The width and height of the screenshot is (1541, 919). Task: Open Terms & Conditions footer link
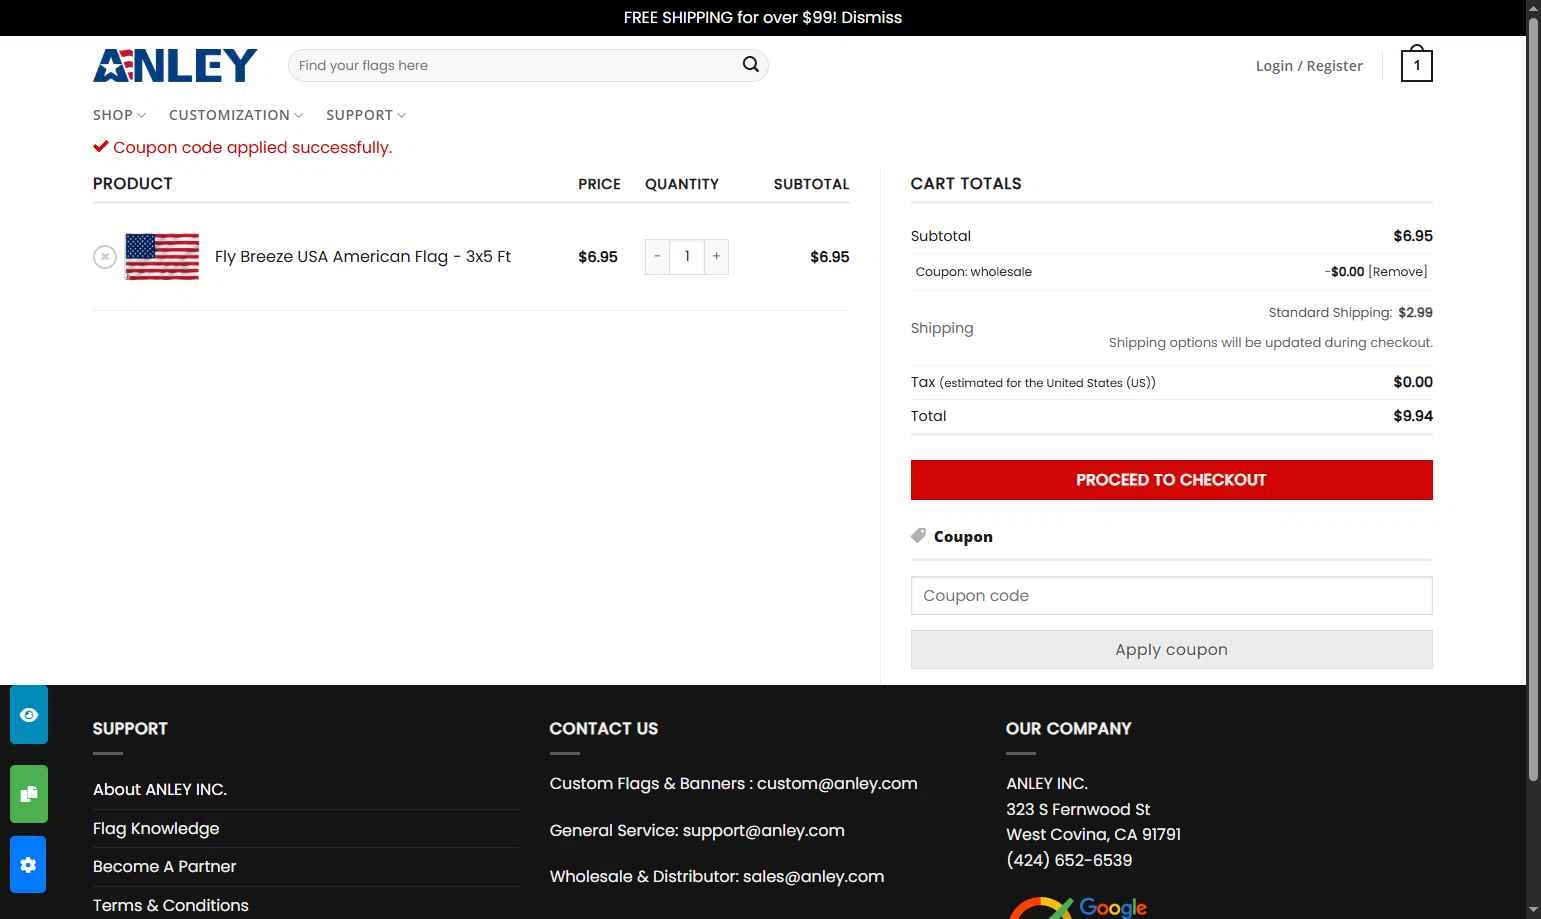pos(171,906)
